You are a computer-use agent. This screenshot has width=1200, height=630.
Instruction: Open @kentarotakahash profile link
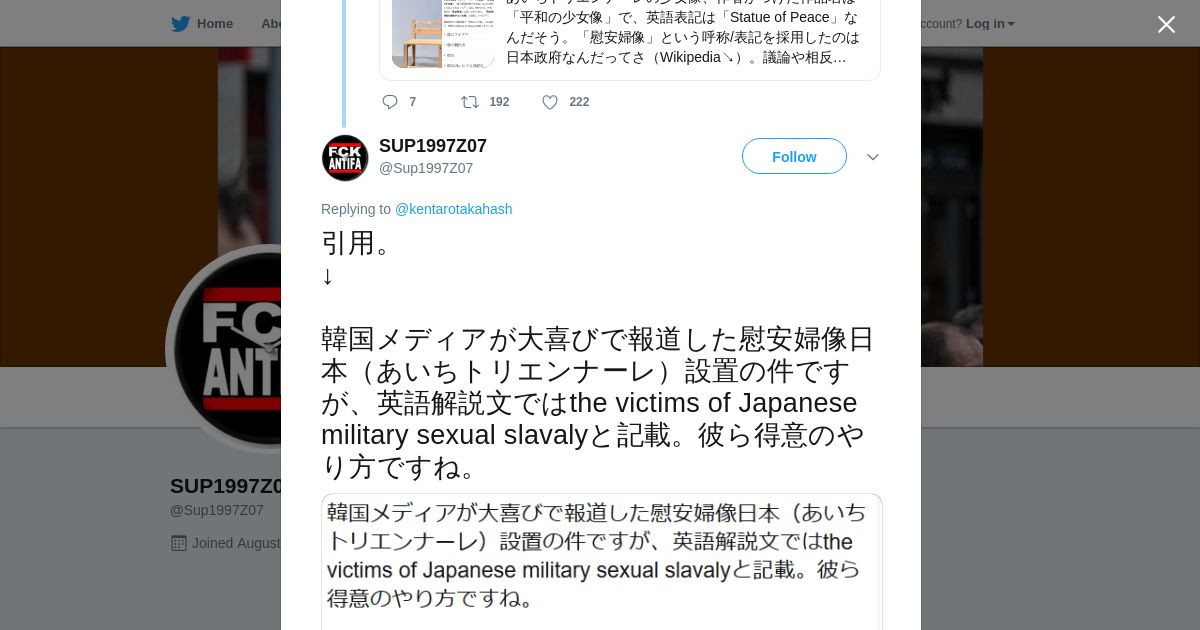coord(454,209)
